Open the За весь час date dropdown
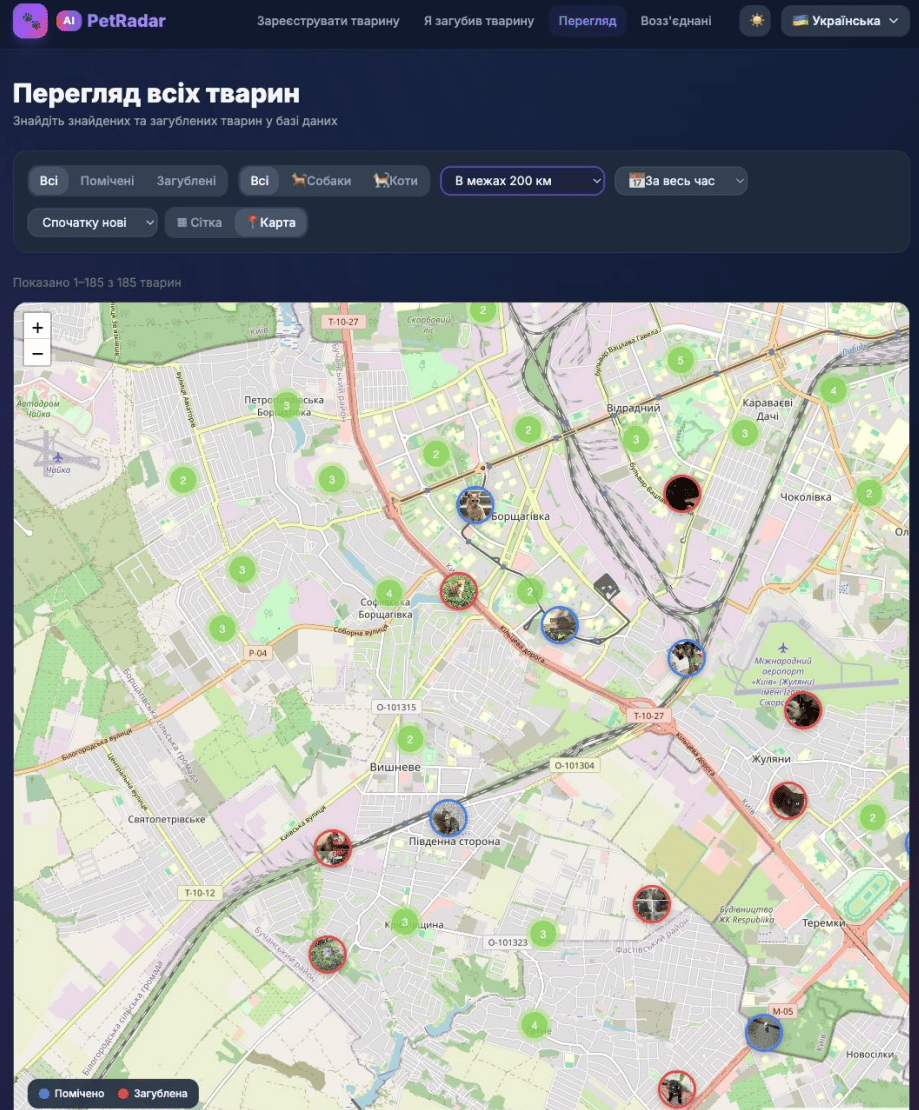The image size is (919, 1110). tap(681, 181)
